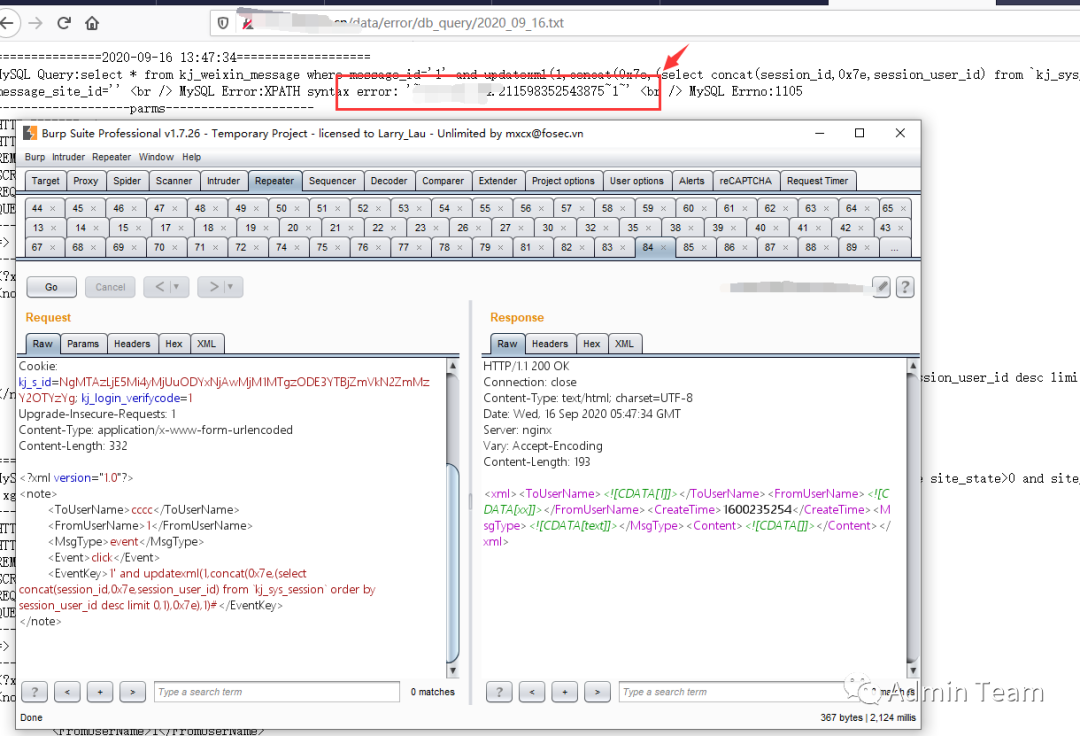1080x736 pixels.
Task: Select the Request Headers tab
Action: coord(132,344)
